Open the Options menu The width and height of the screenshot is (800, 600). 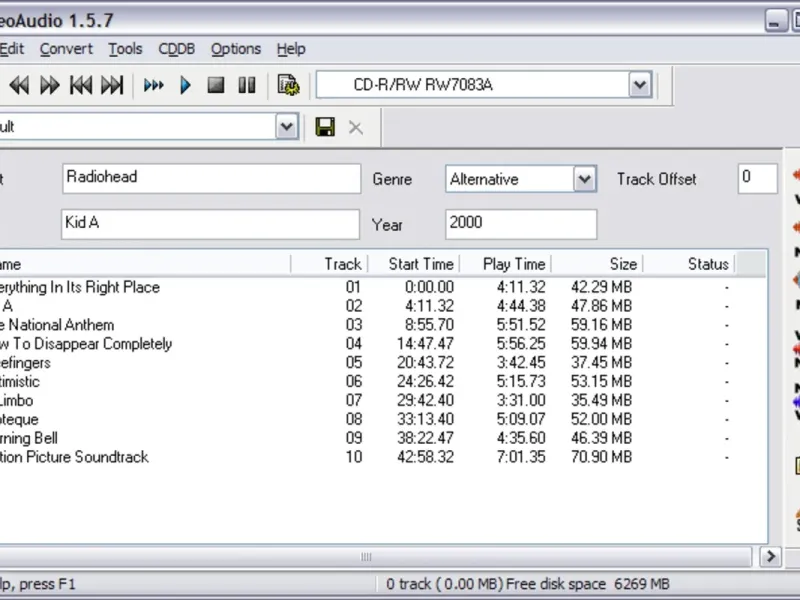click(236, 49)
